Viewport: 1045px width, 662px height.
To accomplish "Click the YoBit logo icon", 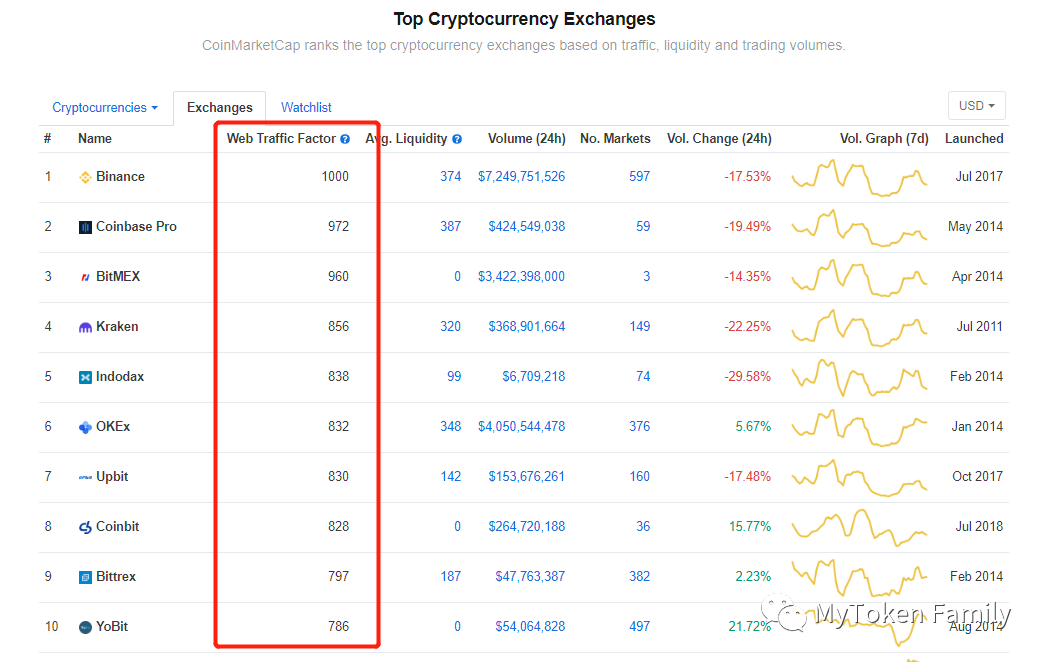I will pyautogui.click(x=85, y=627).
